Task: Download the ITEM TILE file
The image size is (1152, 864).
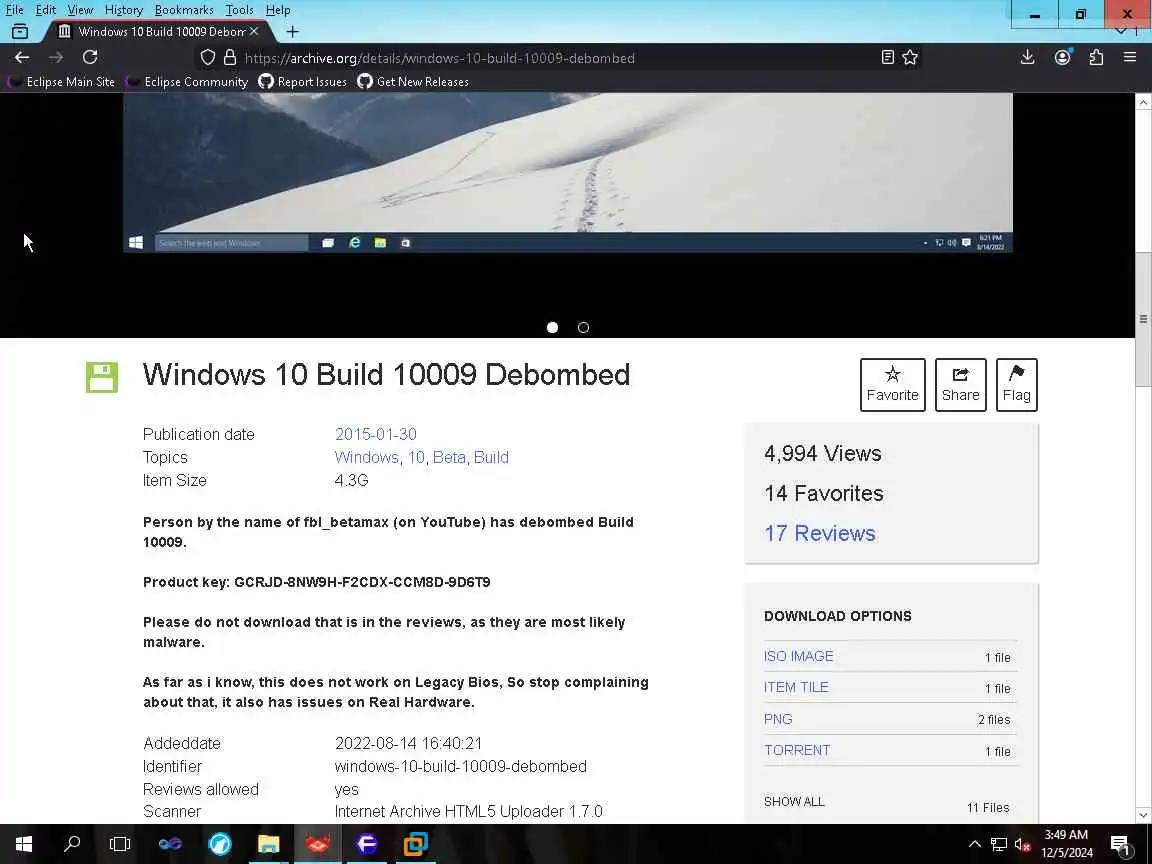Action: pyautogui.click(x=796, y=688)
